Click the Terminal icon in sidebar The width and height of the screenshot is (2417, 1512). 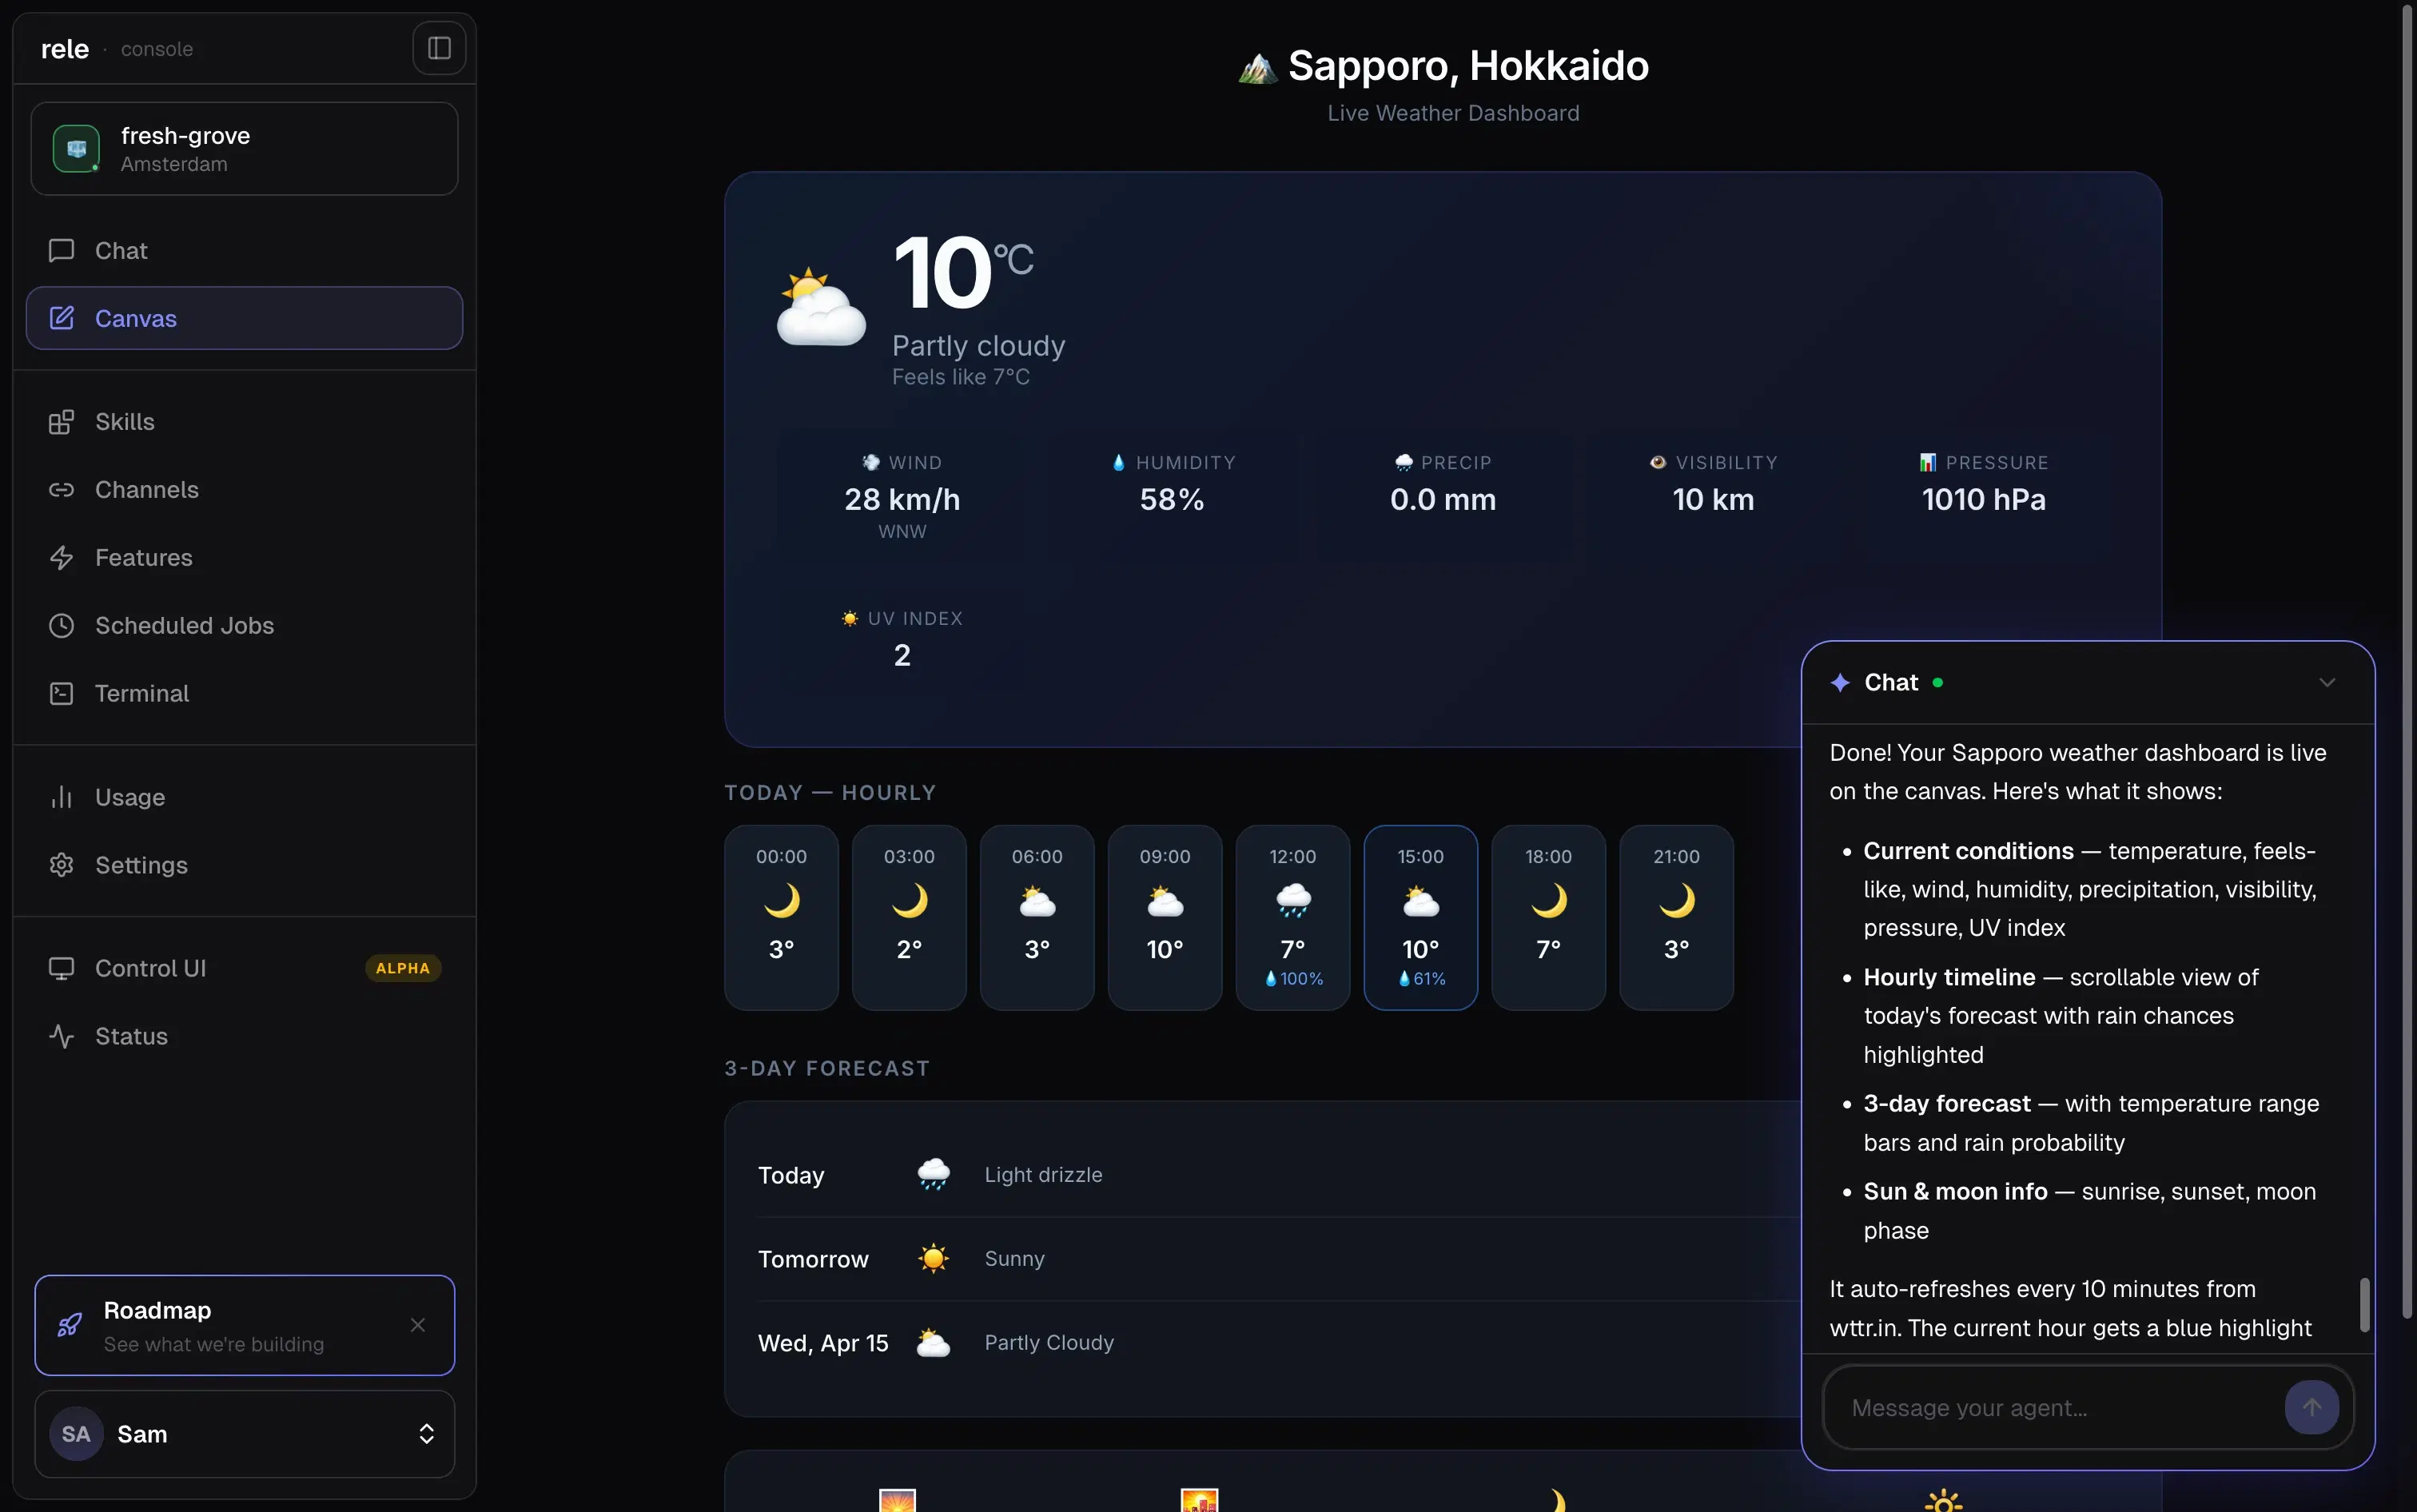(61, 693)
